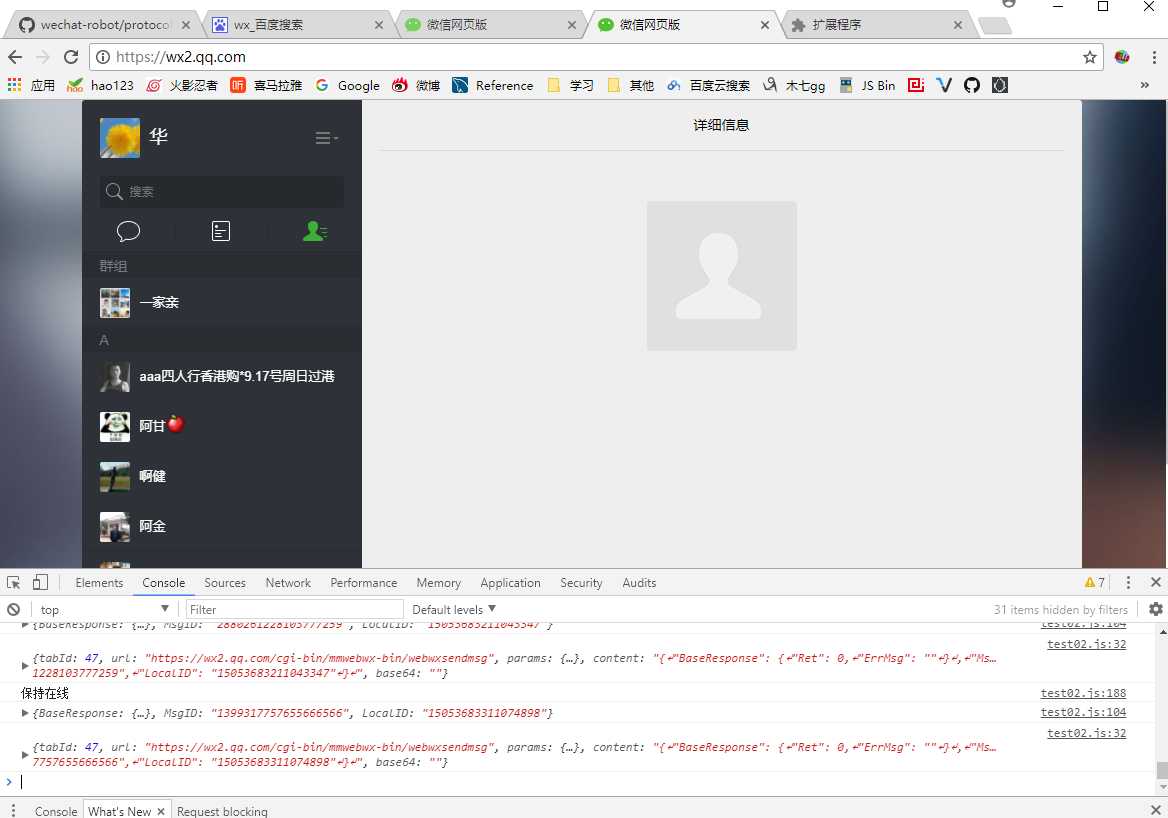Reload the page with the refresh icon

click(71, 57)
